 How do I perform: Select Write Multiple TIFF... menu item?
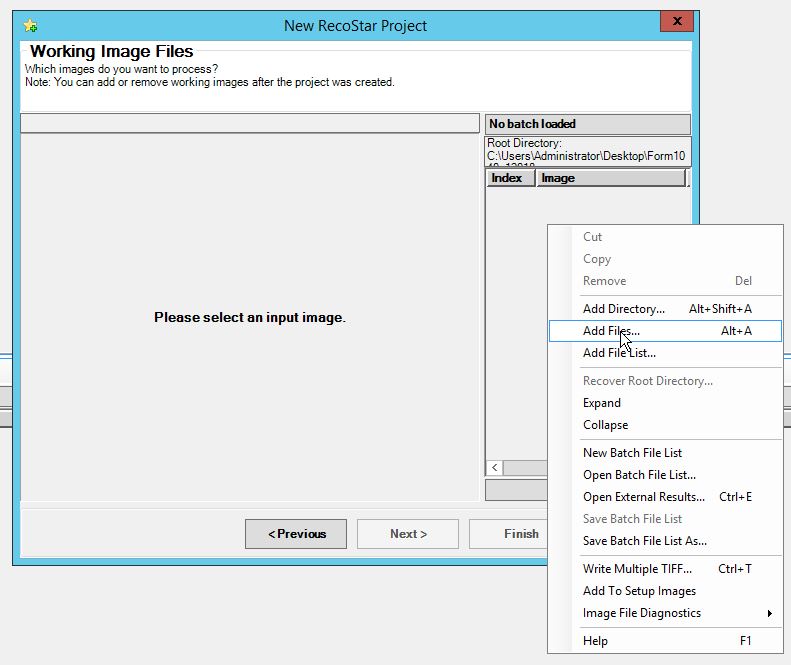click(665, 569)
